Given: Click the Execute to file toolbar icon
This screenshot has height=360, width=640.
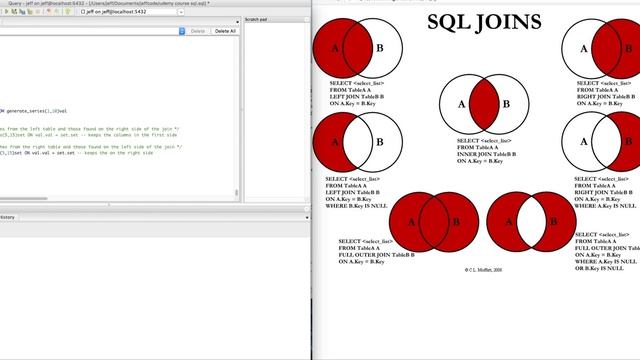Looking at the screenshot, I should 22,12.
